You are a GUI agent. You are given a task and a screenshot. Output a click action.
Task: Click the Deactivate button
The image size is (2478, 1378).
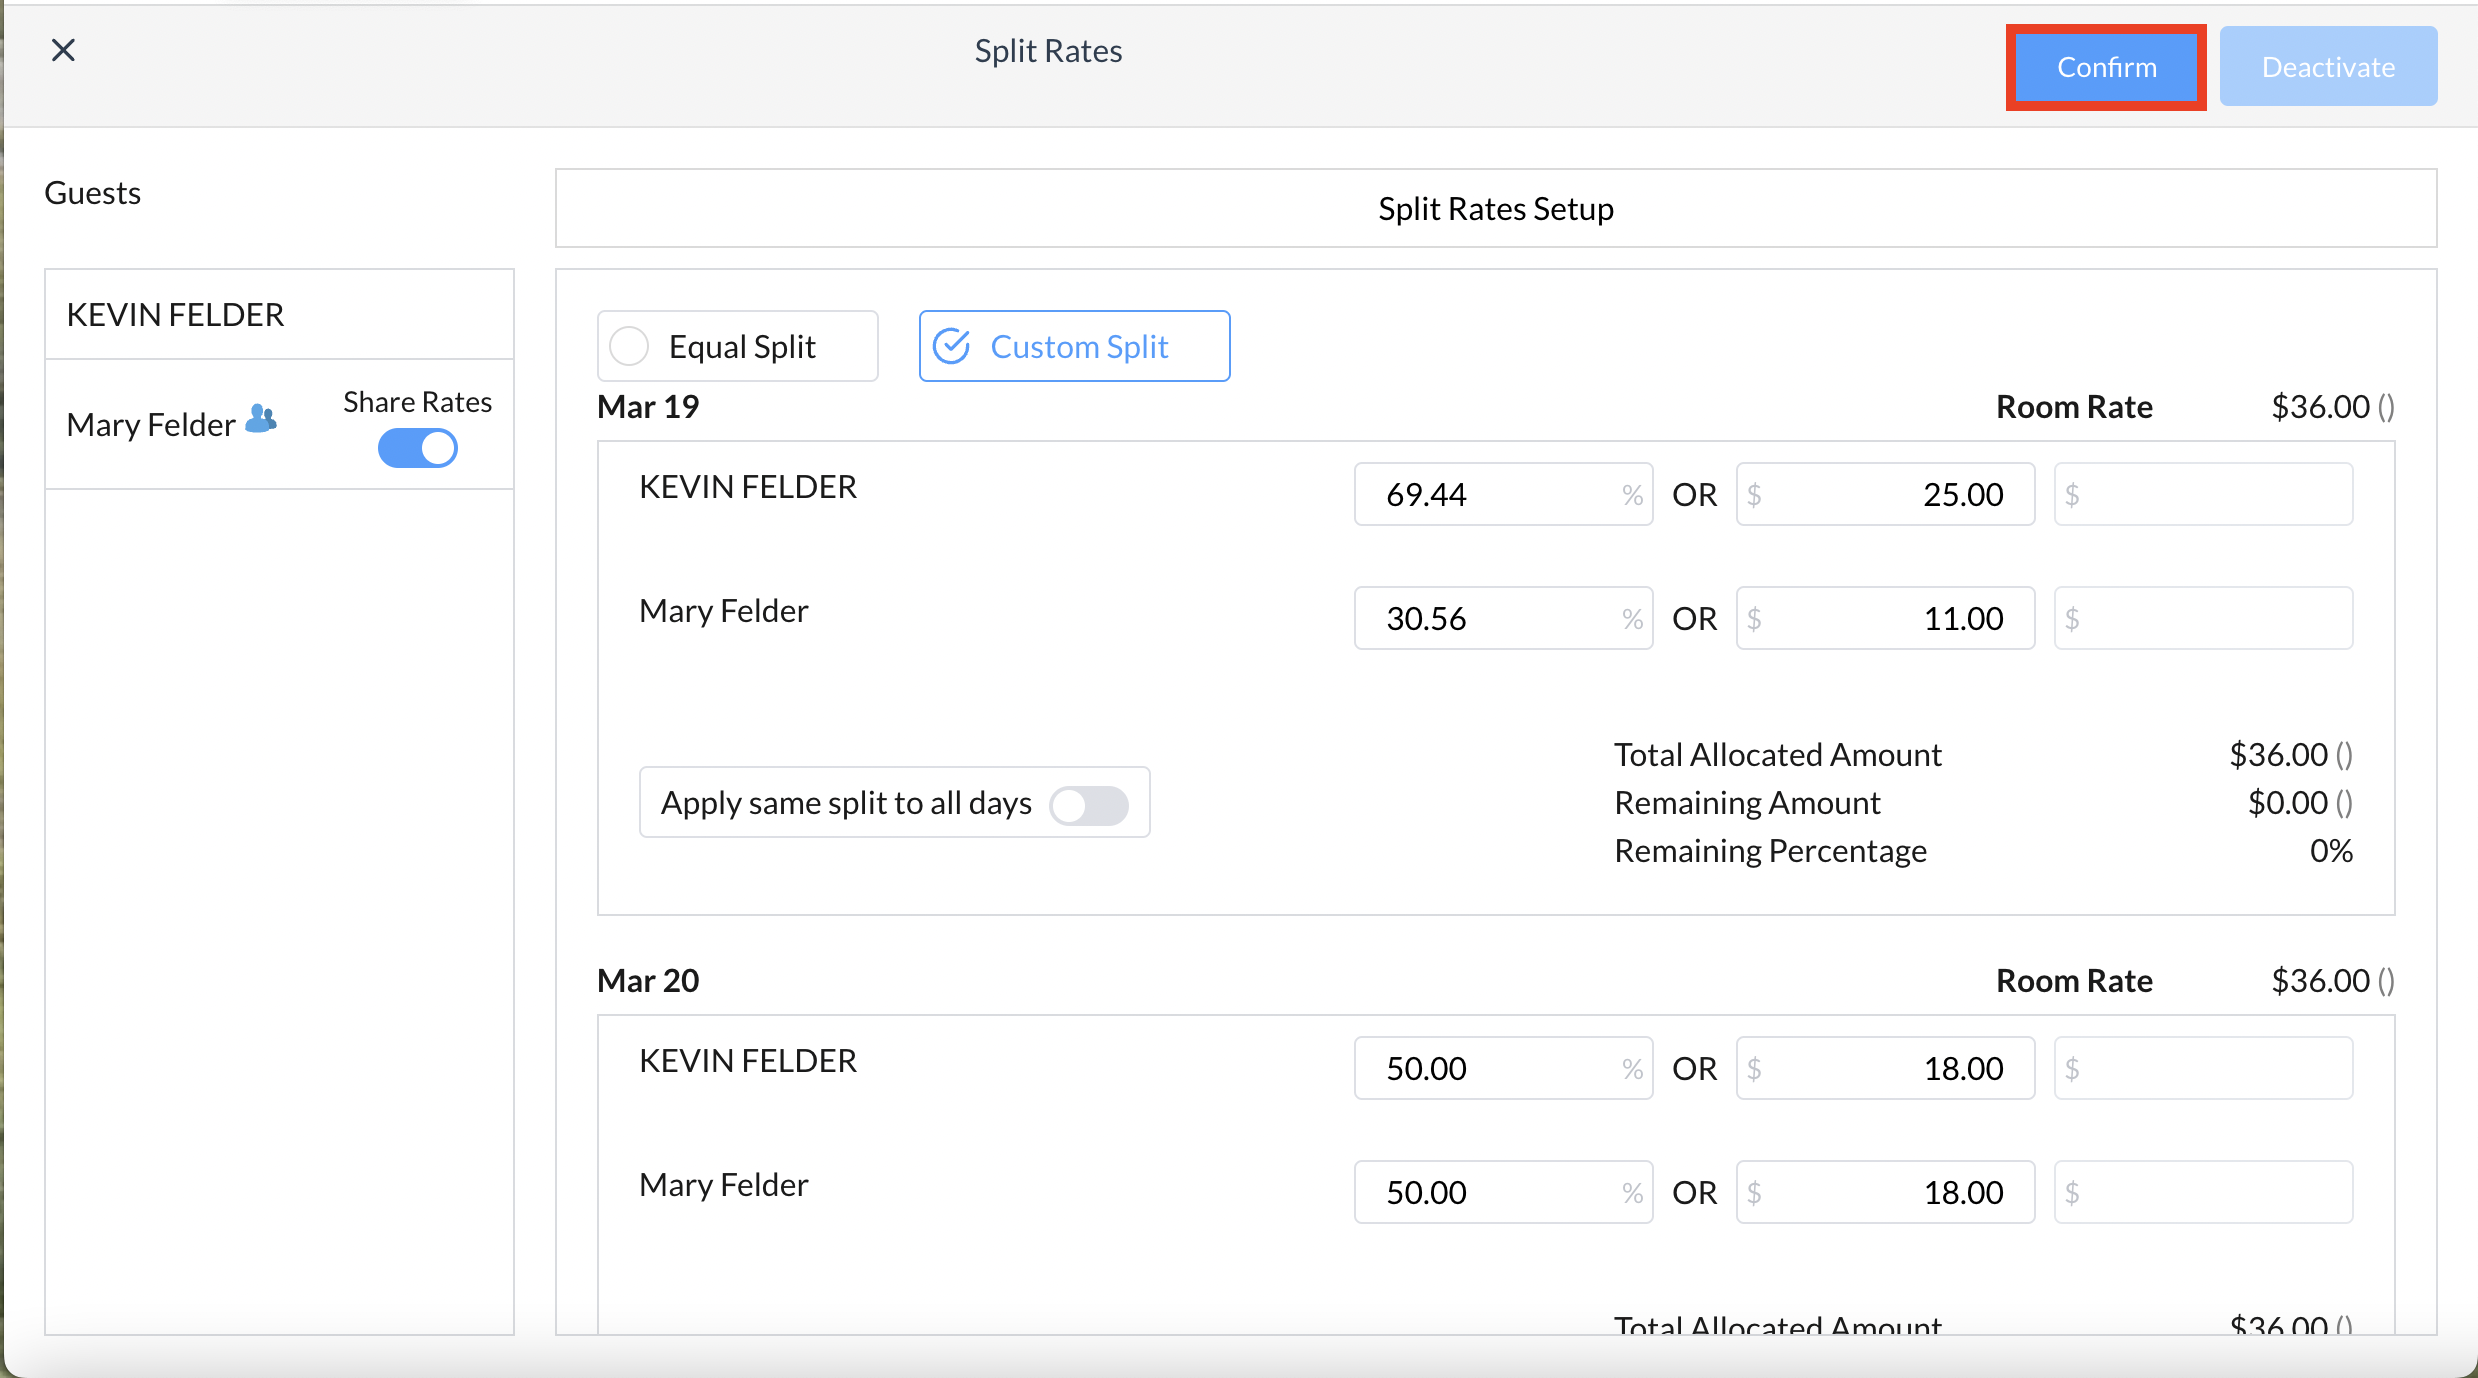click(x=2328, y=67)
